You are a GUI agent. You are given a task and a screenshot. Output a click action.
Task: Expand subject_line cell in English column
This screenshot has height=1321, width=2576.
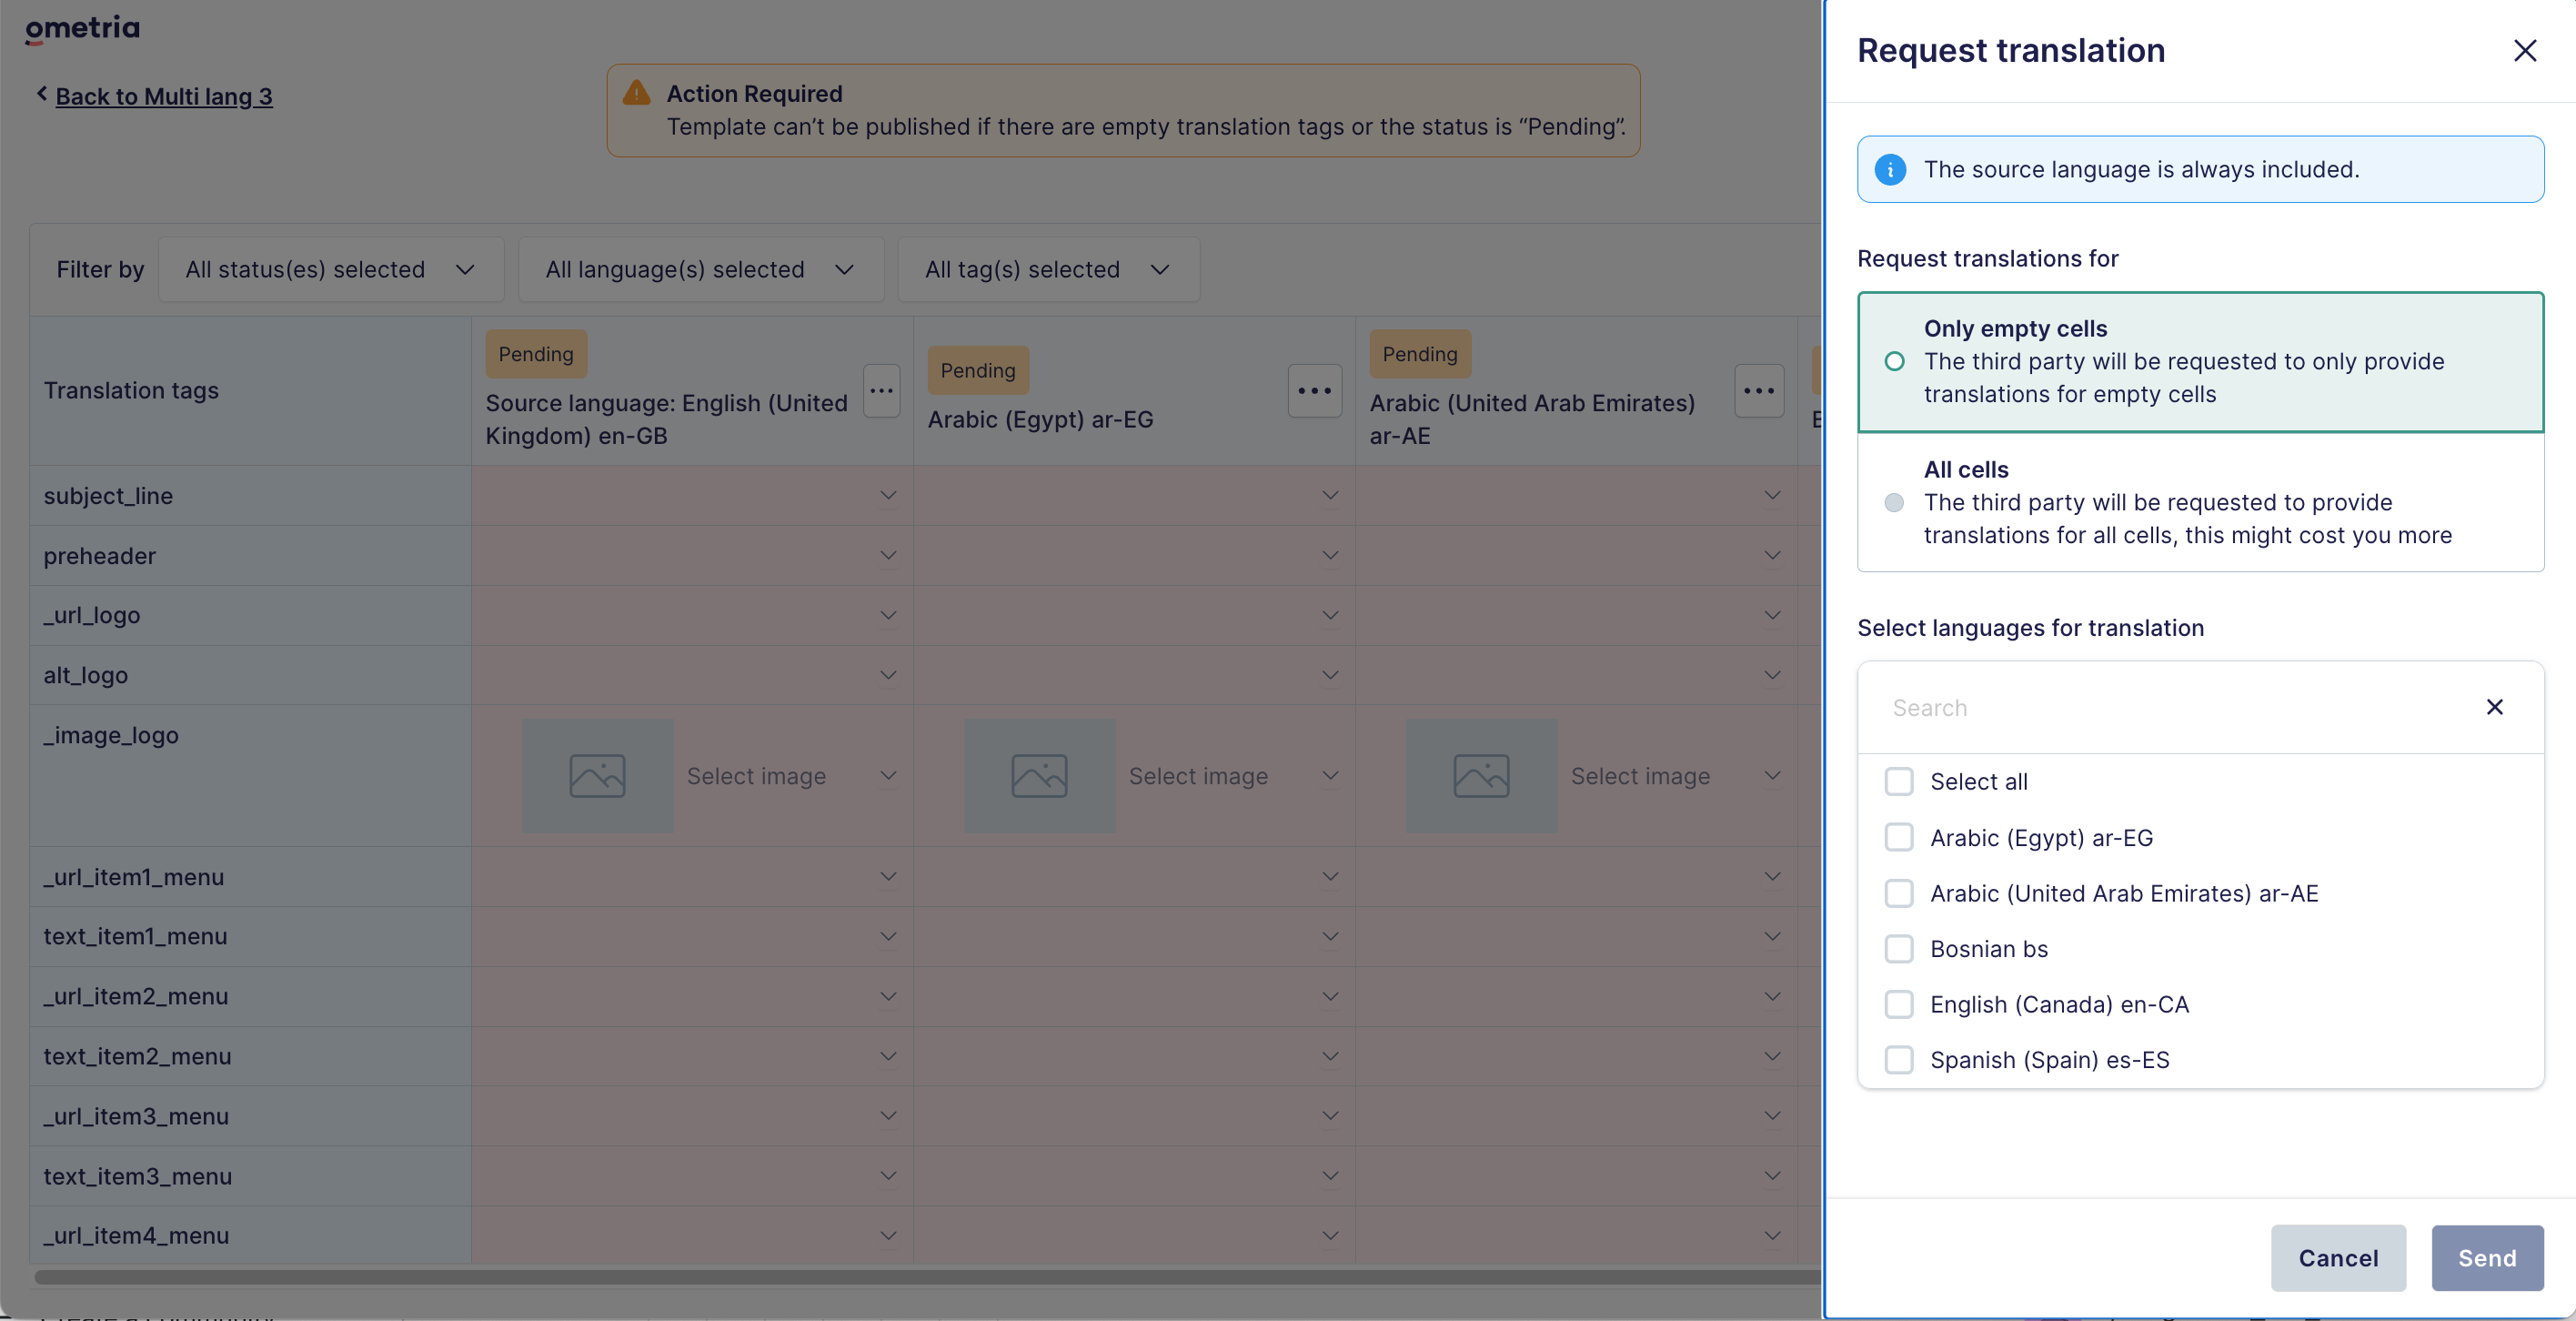[887, 495]
